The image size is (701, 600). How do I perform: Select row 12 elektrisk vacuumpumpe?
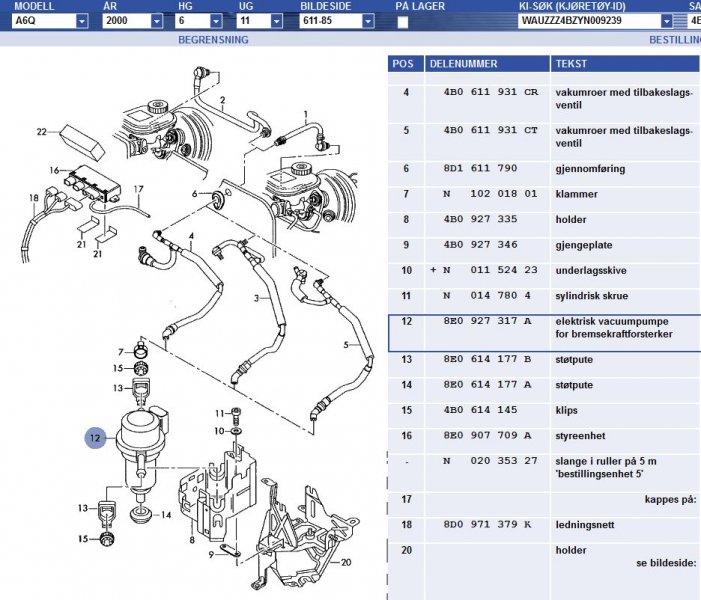point(544,331)
